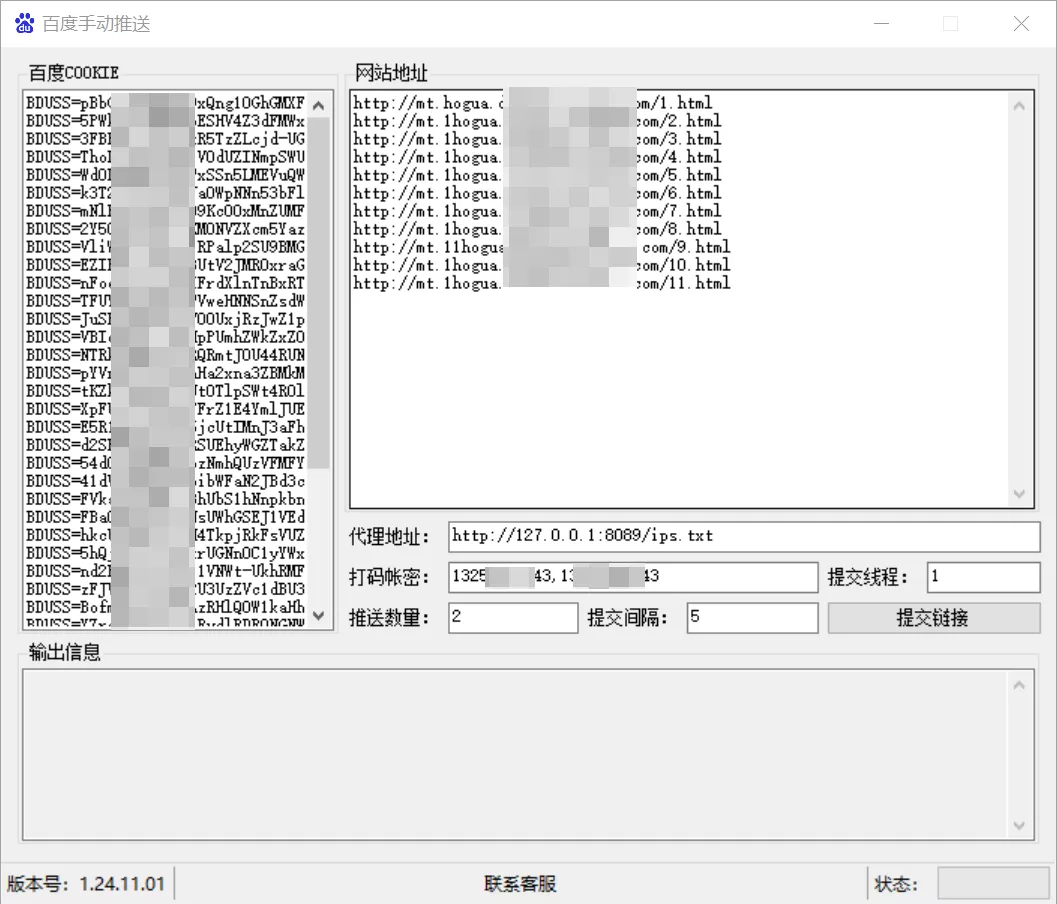This screenshot has height=904, width=1057.
Task: Click the cookie line starting BDUSS=XpF
Action: coord(166,409)
